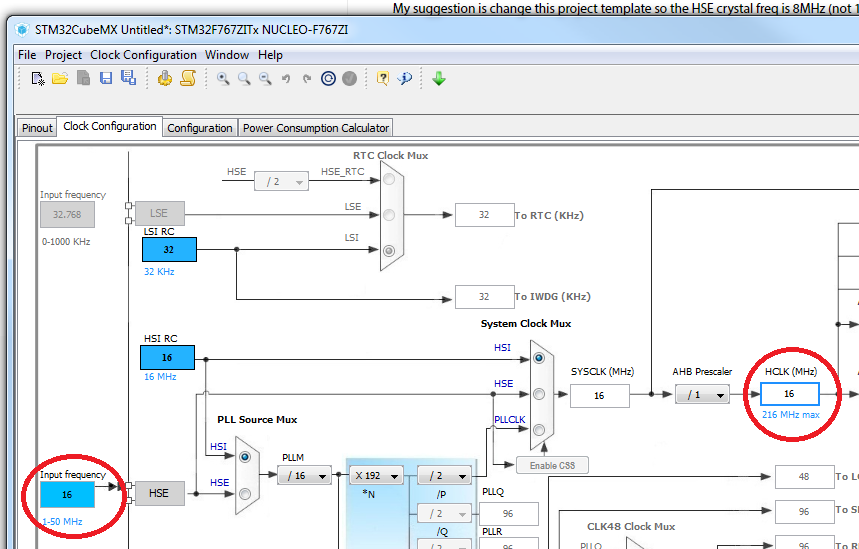
Task: Click the "216 MHz max" text
Action: 791,415
